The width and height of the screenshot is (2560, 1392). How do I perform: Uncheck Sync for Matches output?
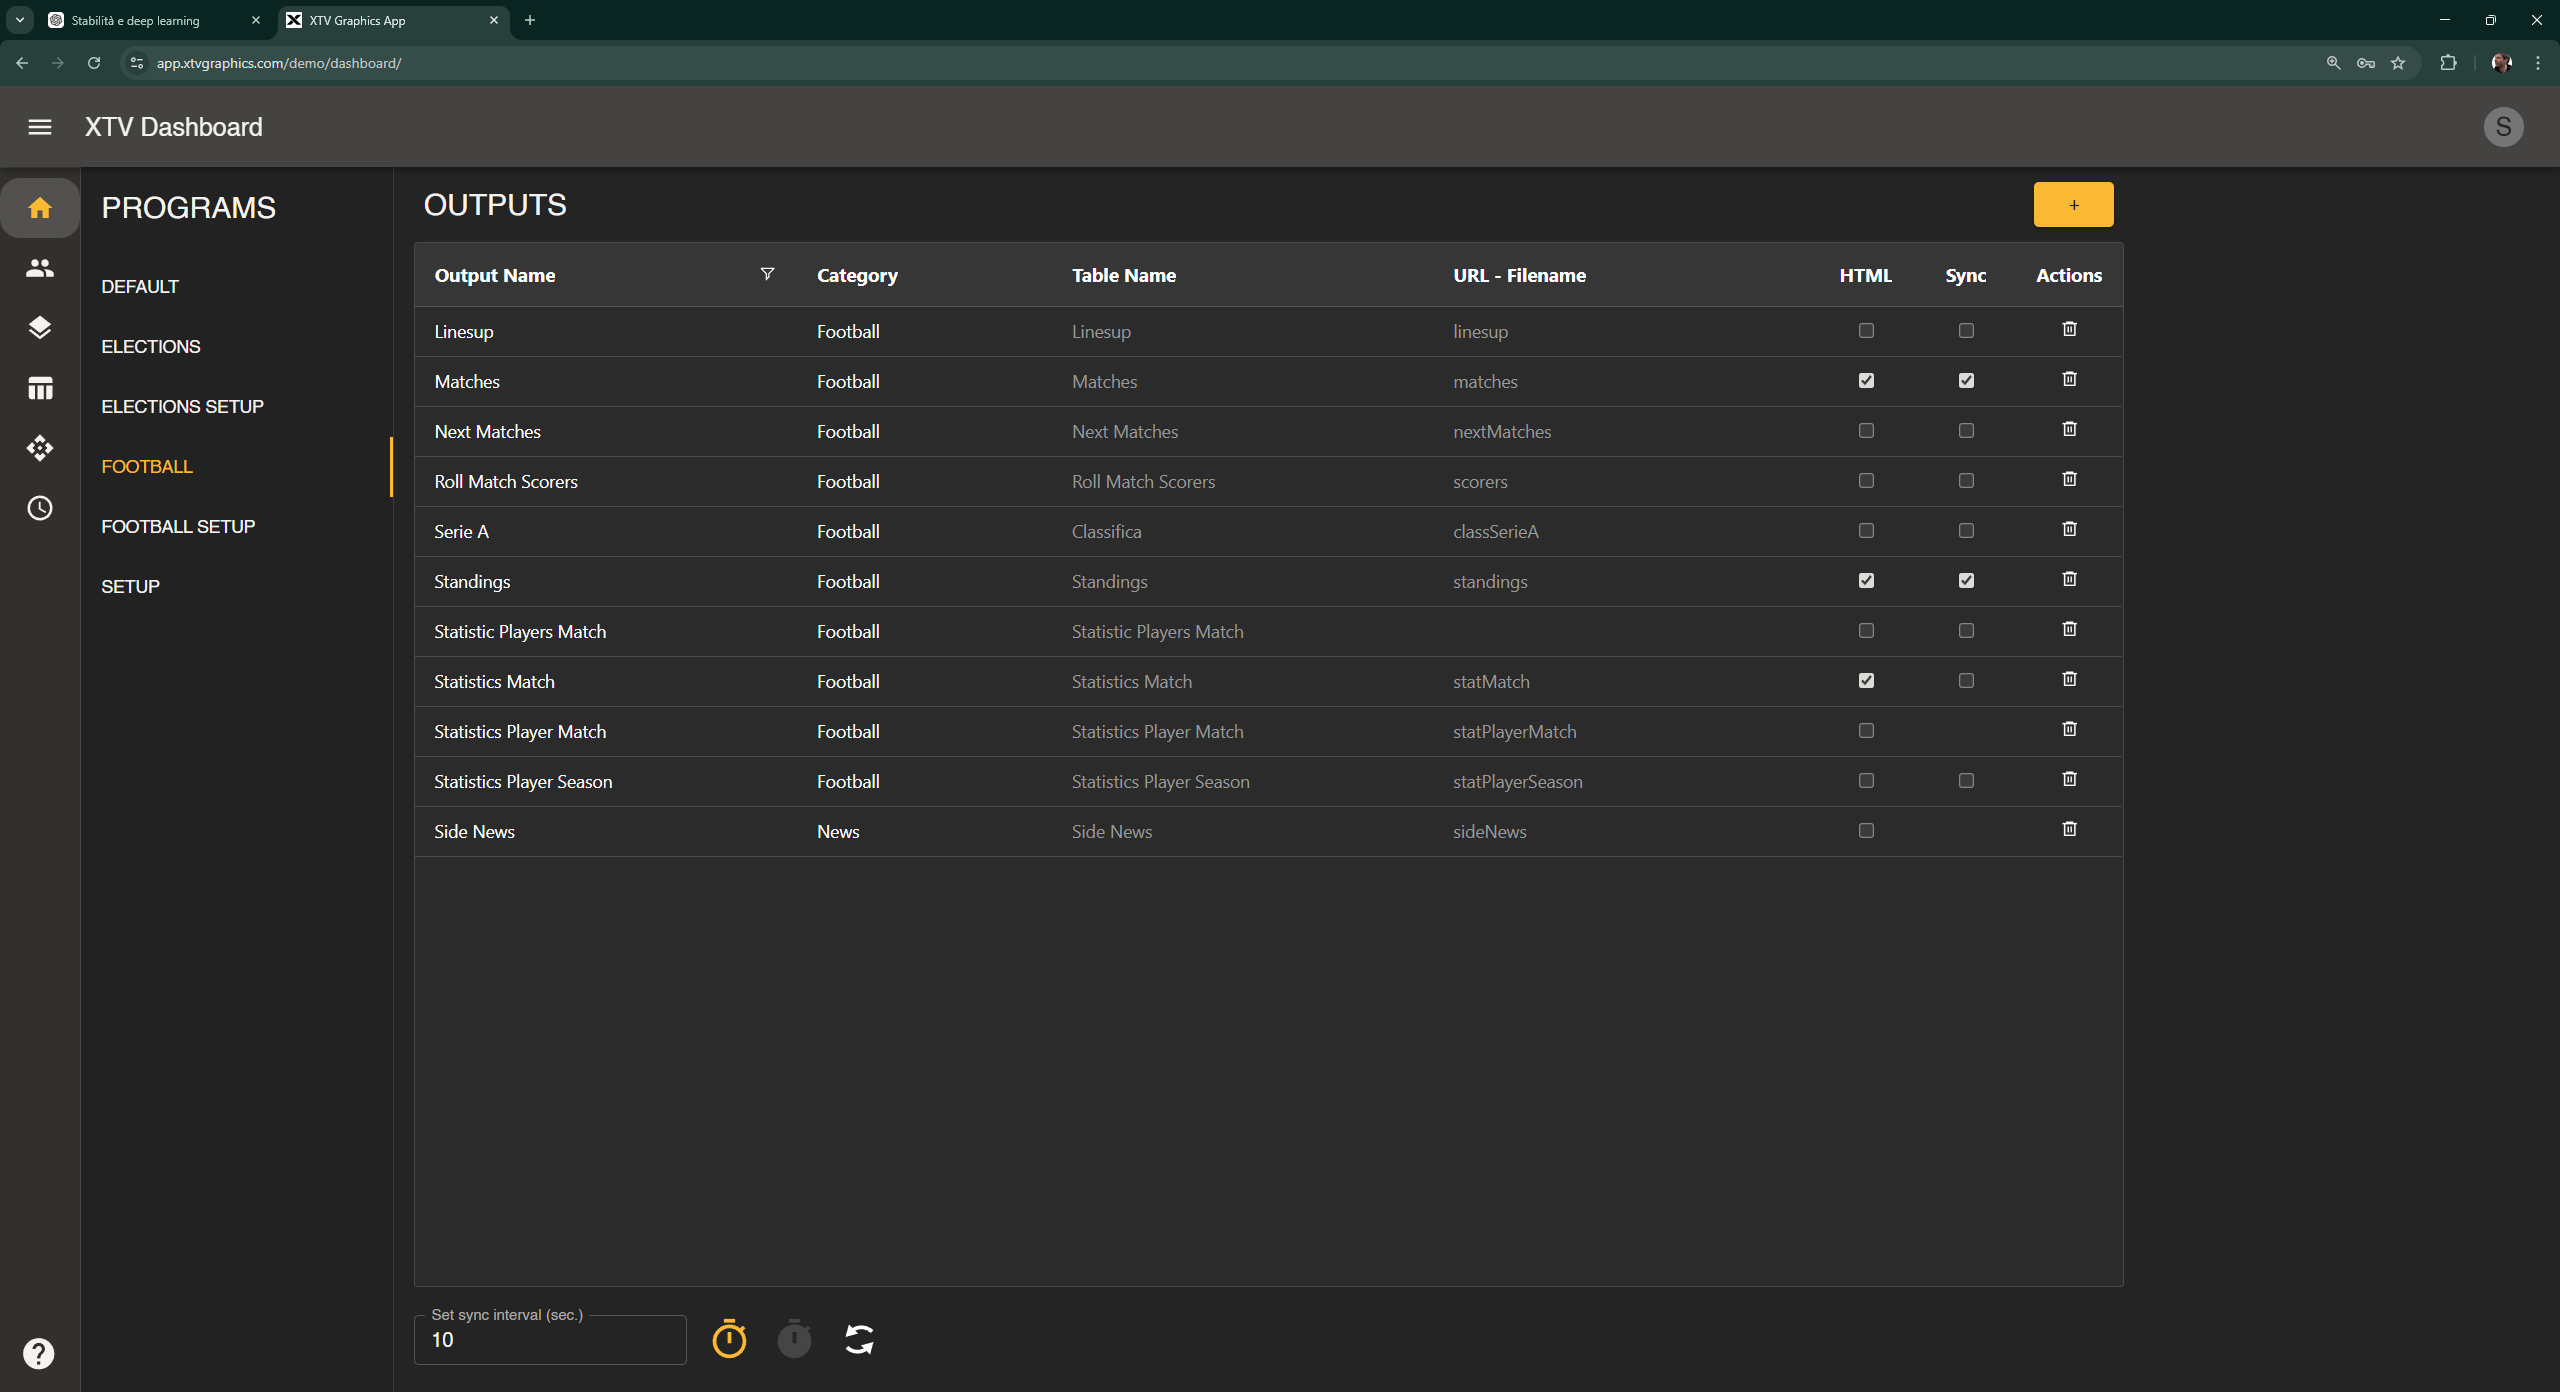click(1966, 381)
